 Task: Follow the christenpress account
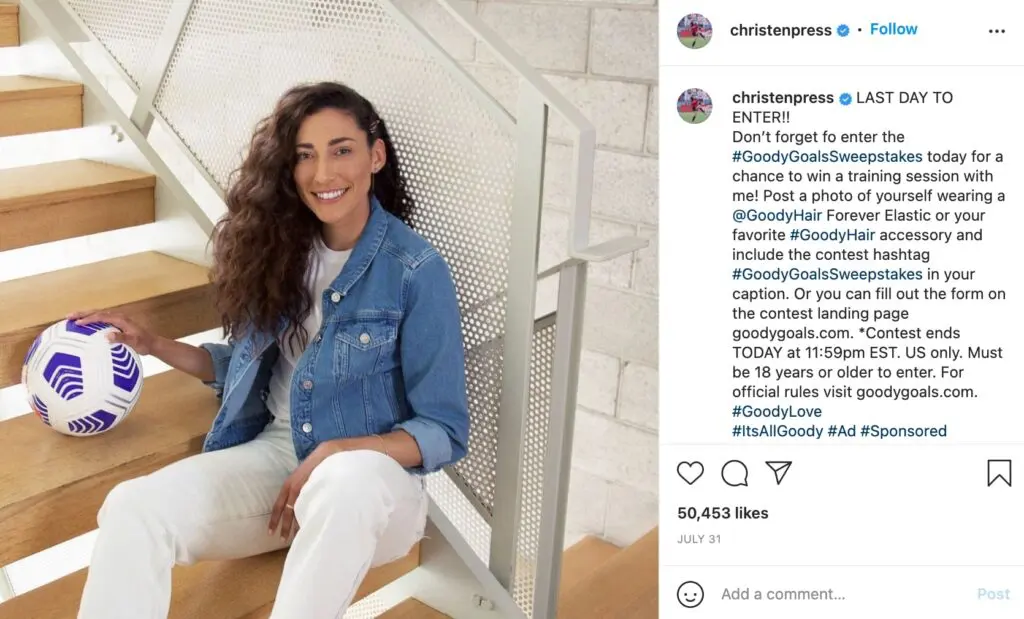893,29
